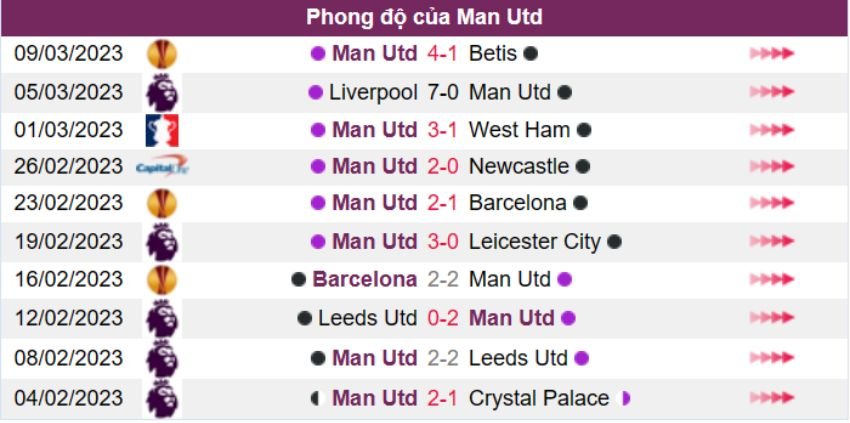Click purple dot beside Liverpool
Screen dimensions: 850x423
tap(316, 92)
